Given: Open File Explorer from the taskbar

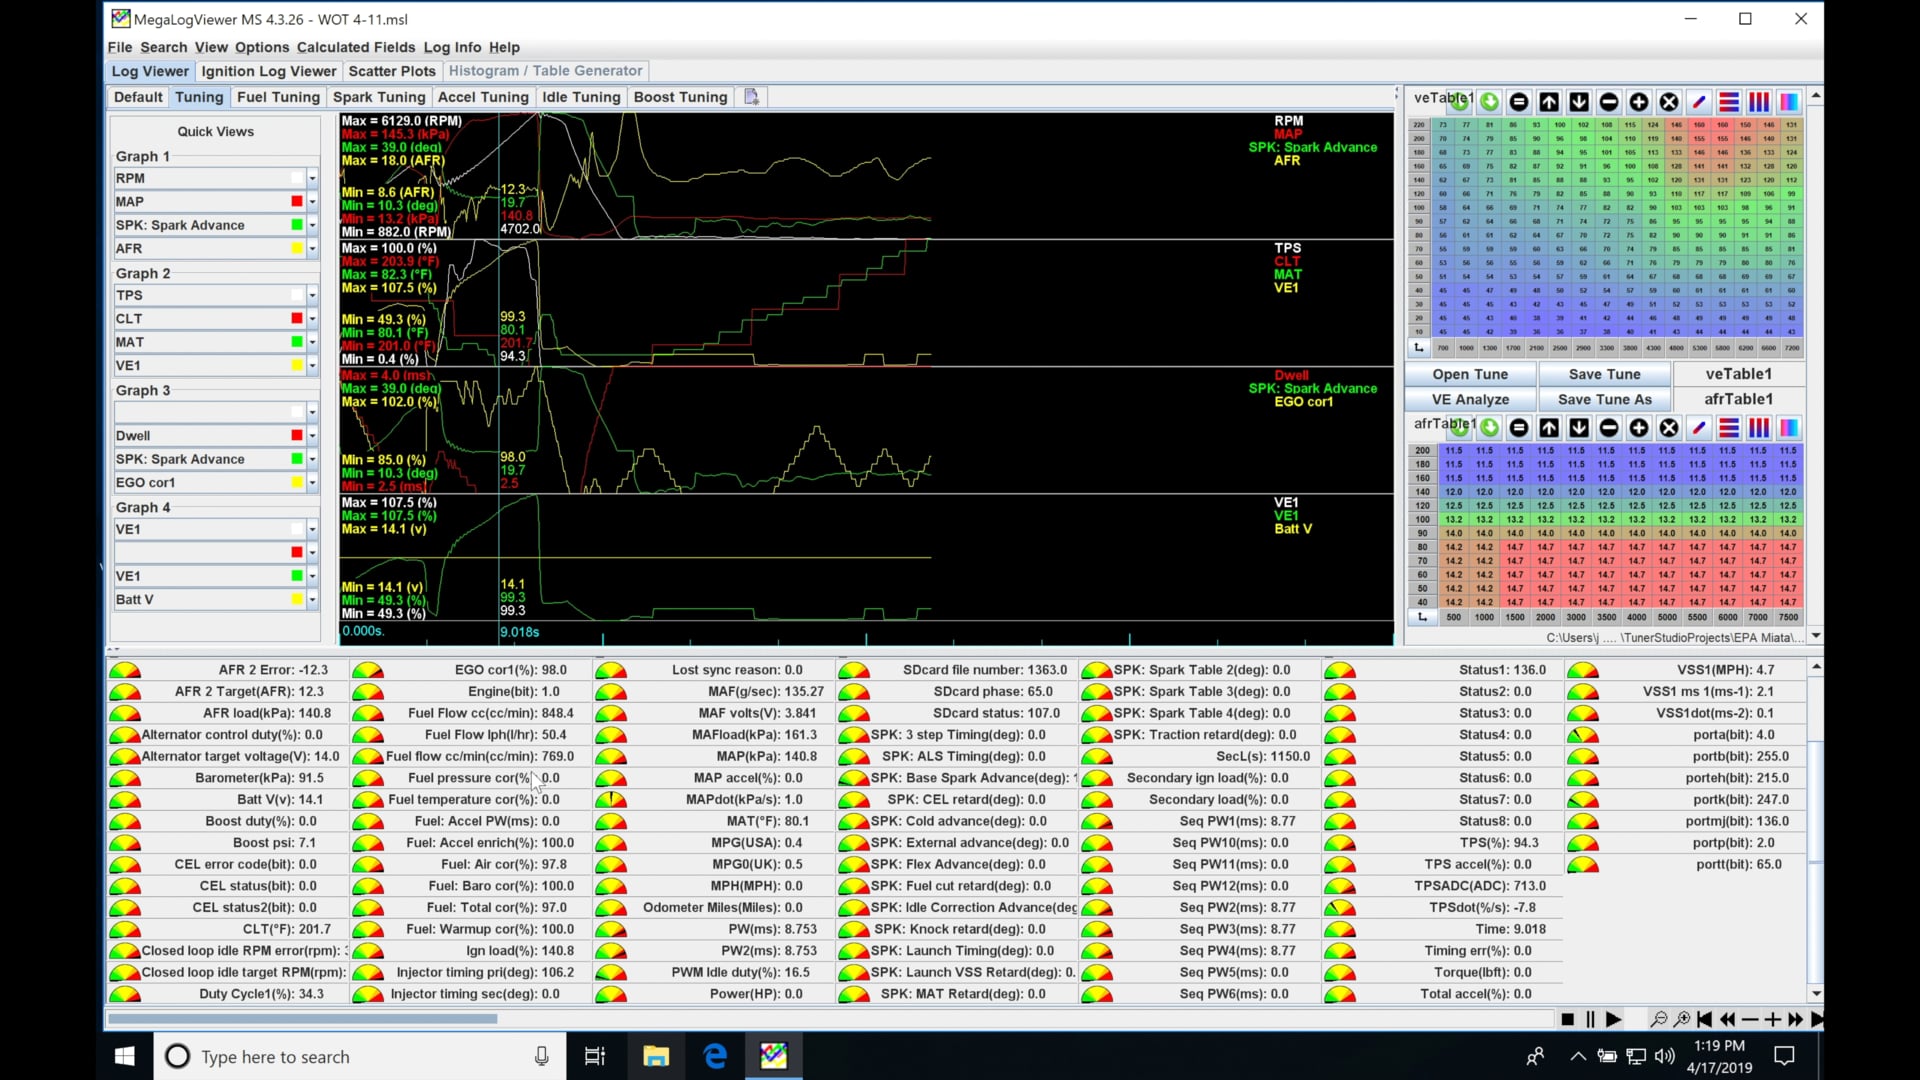Looking at the screenshot, I should (655, 1056).
